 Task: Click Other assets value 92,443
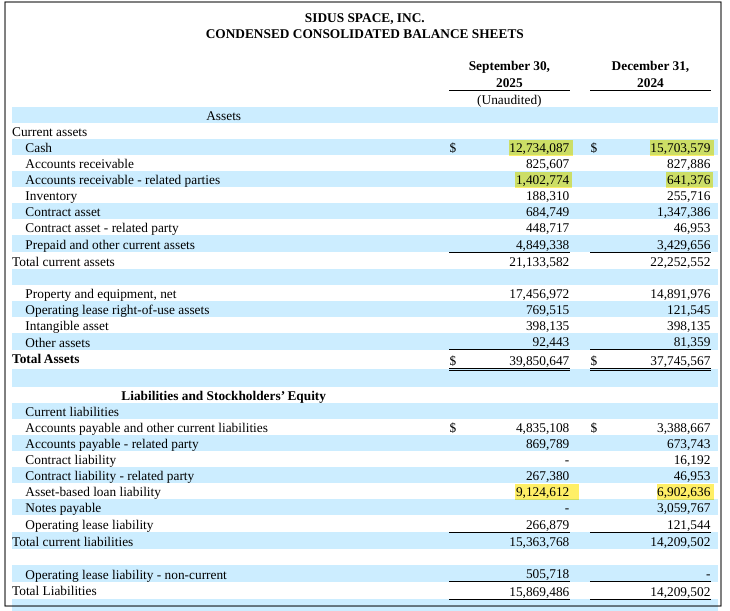(551, 342)
